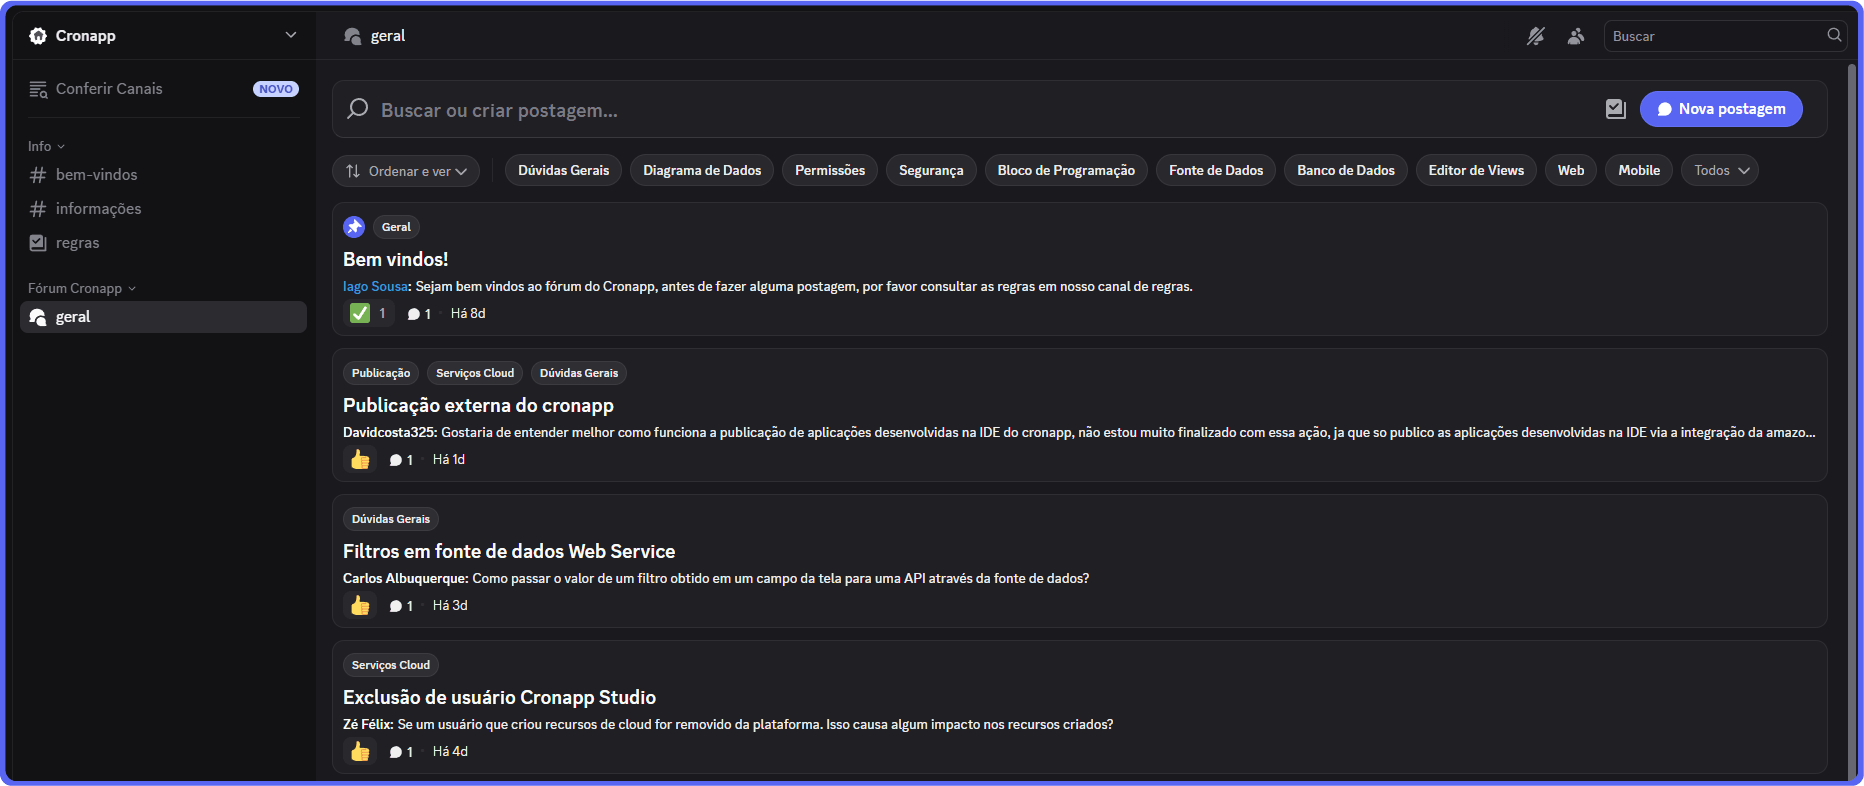Open the guidelines checklist icon near Nova postagem
The width and height of the screenshot is (1864, 786).
pyautogui.click(x=1616, y=109)
